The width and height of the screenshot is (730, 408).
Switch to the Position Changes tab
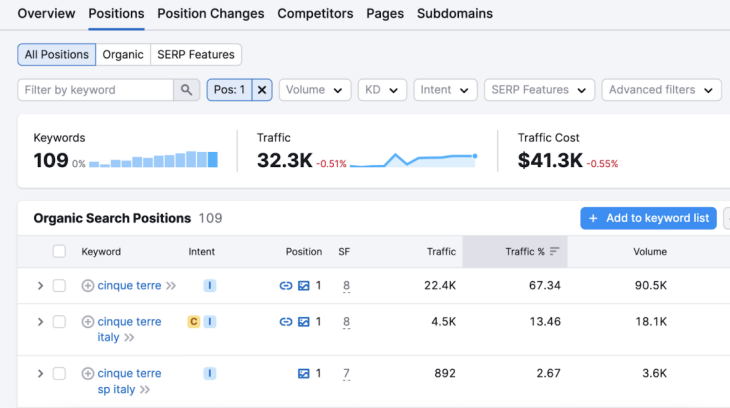(x=211, y=14)
